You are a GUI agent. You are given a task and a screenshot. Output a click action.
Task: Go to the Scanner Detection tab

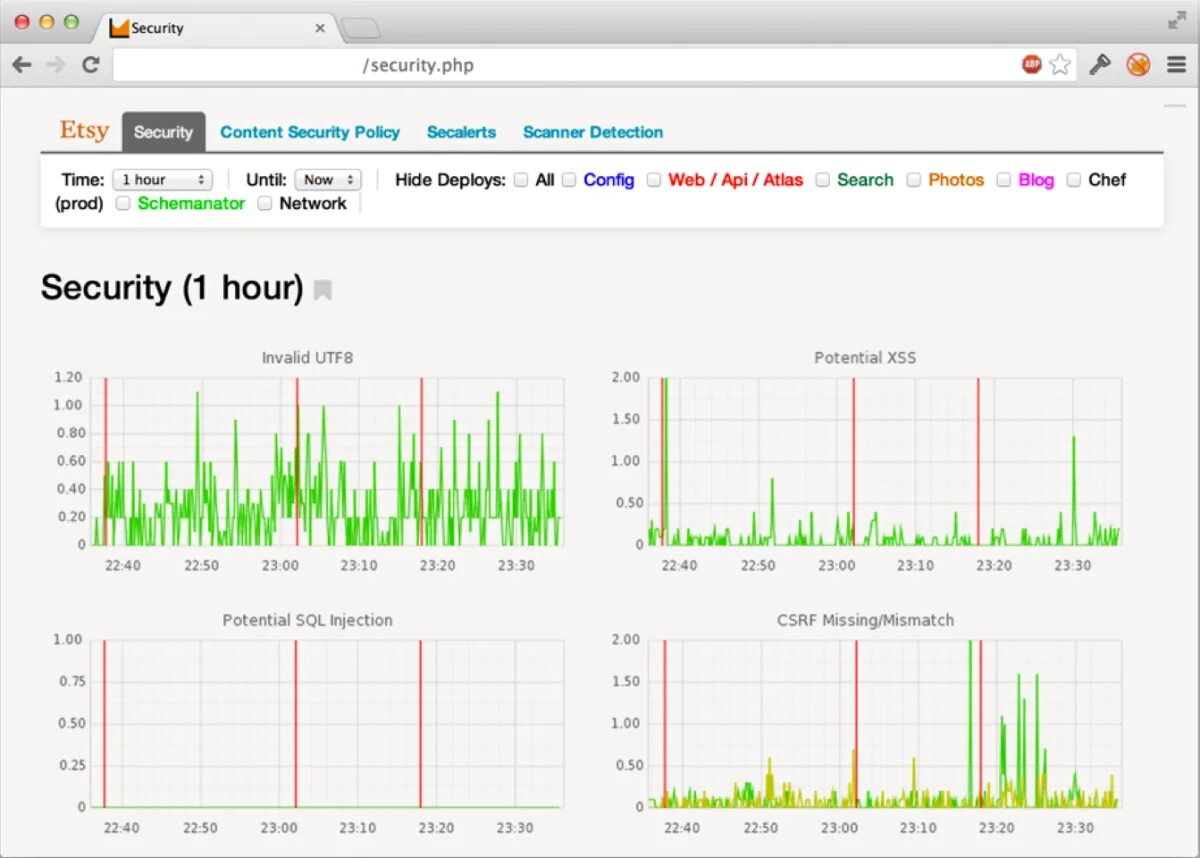593,132
